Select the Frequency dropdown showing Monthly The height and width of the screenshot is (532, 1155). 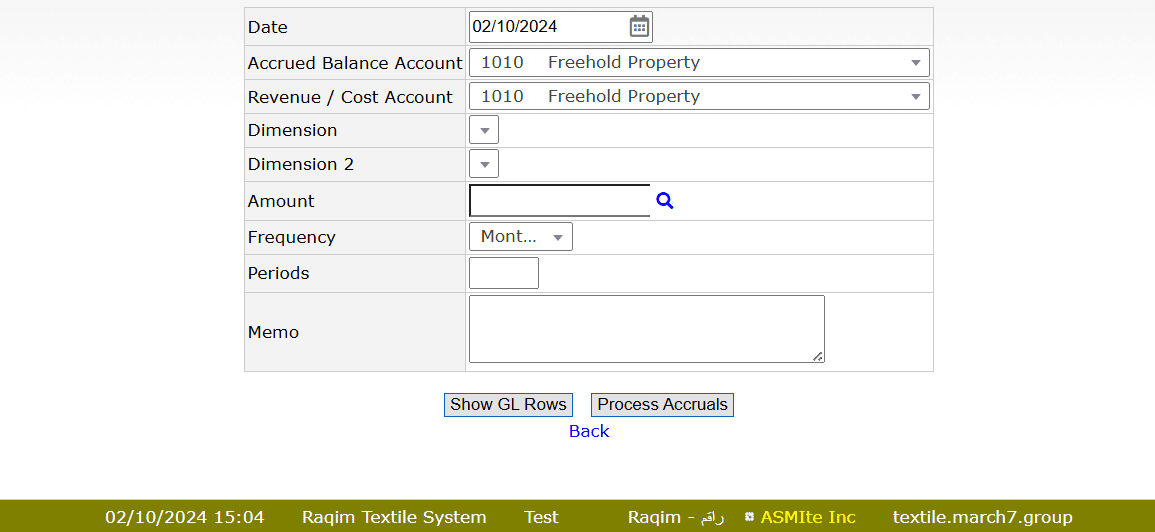pyautogui.click(x=520, y=237)
